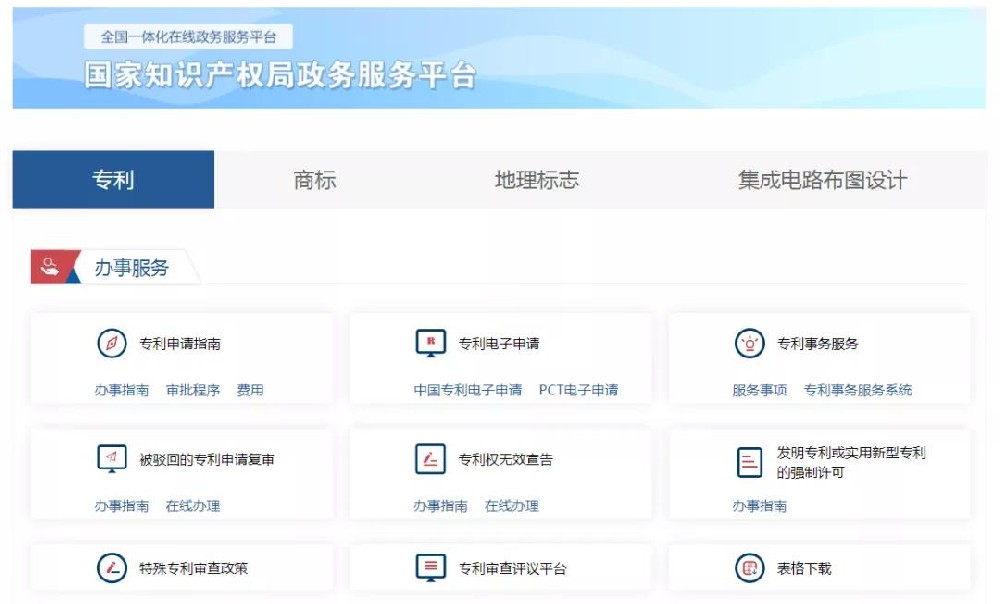The width and height of the screenshot is (1000, 604).
Task: Click the icon beside 专利权无效宣告
Action: pos(430,459)
